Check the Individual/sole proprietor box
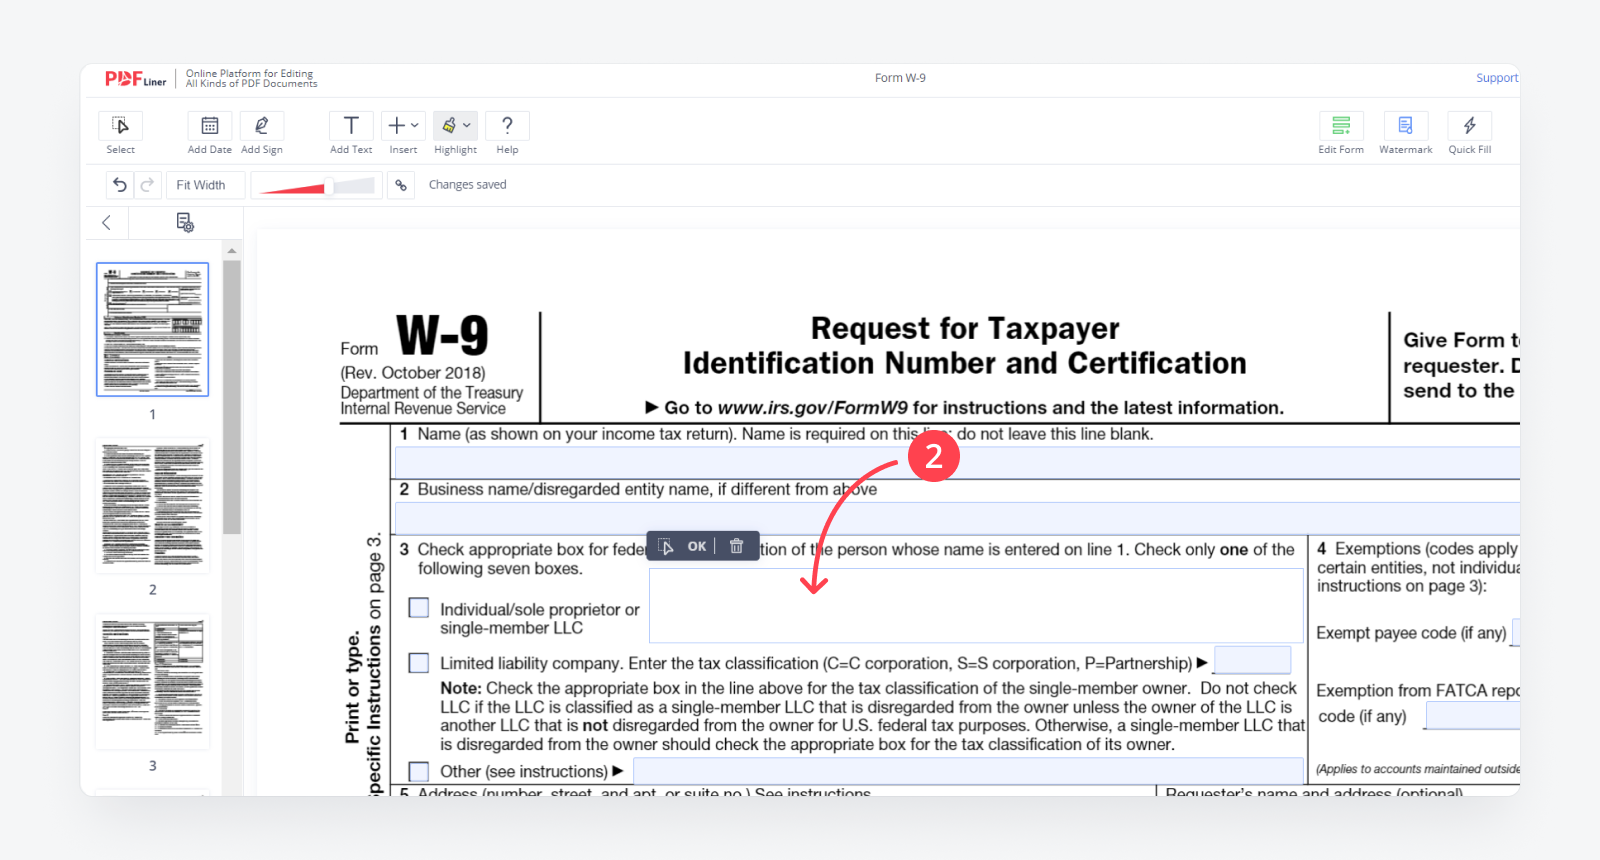This screenshot has height=860, width=1600. [x=419, y=608]
